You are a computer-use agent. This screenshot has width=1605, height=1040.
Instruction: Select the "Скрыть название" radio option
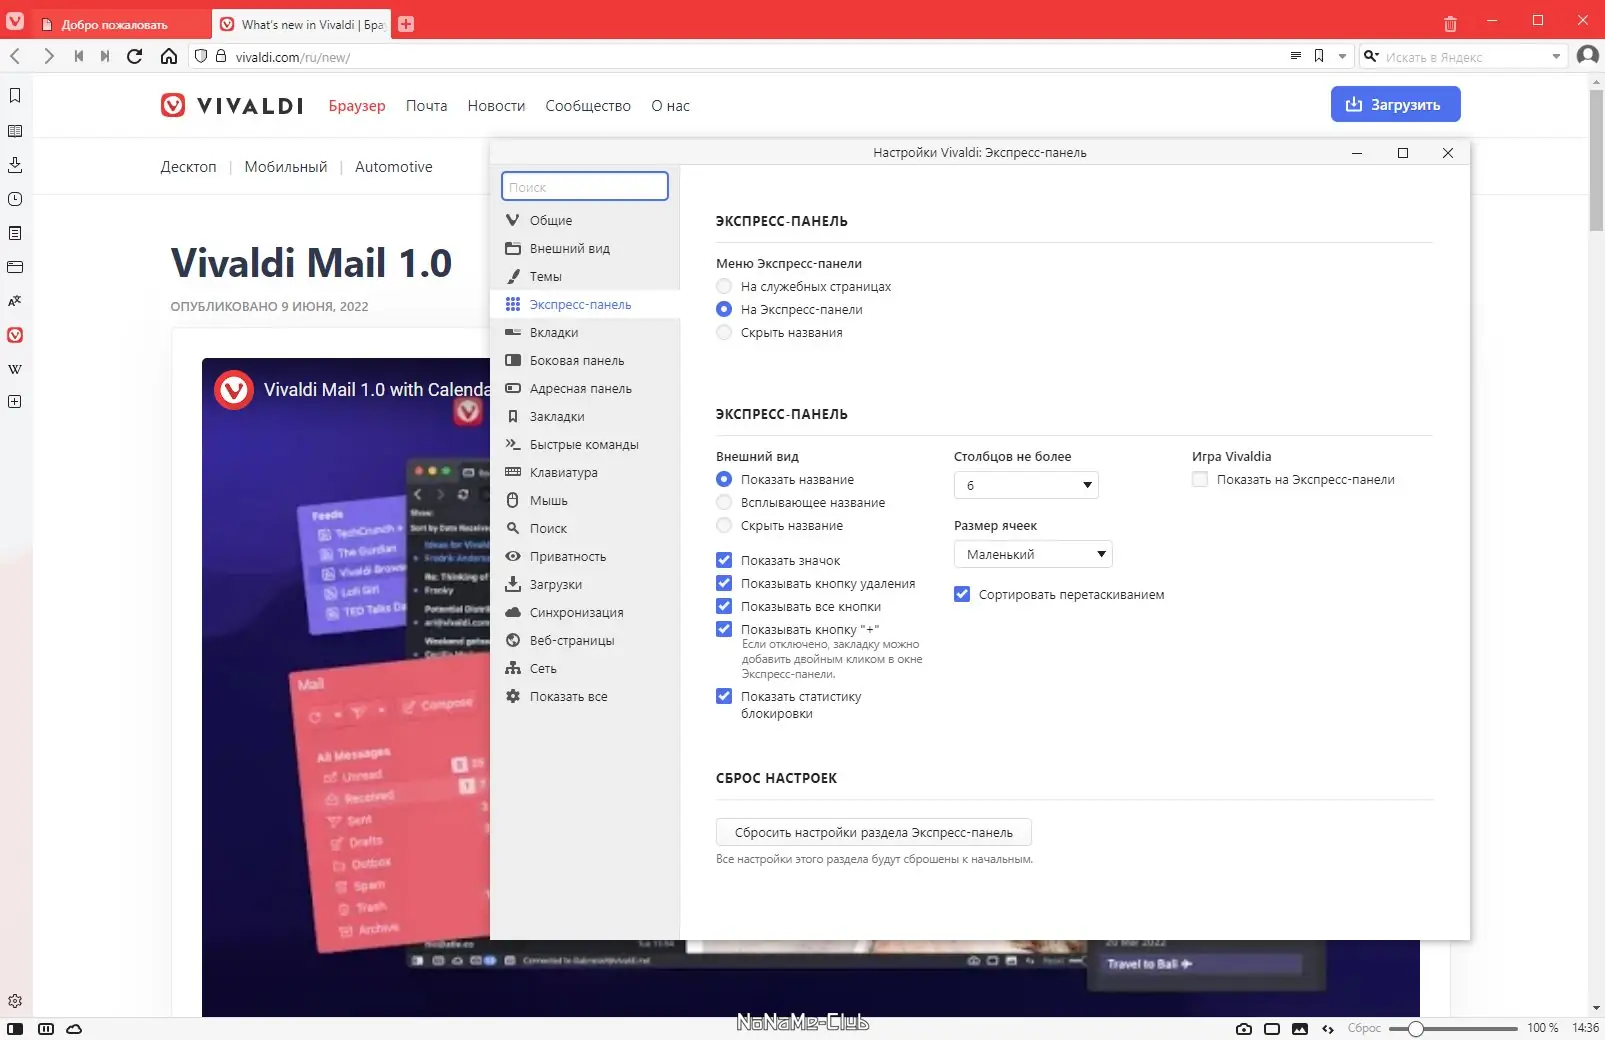click(724, 526)
